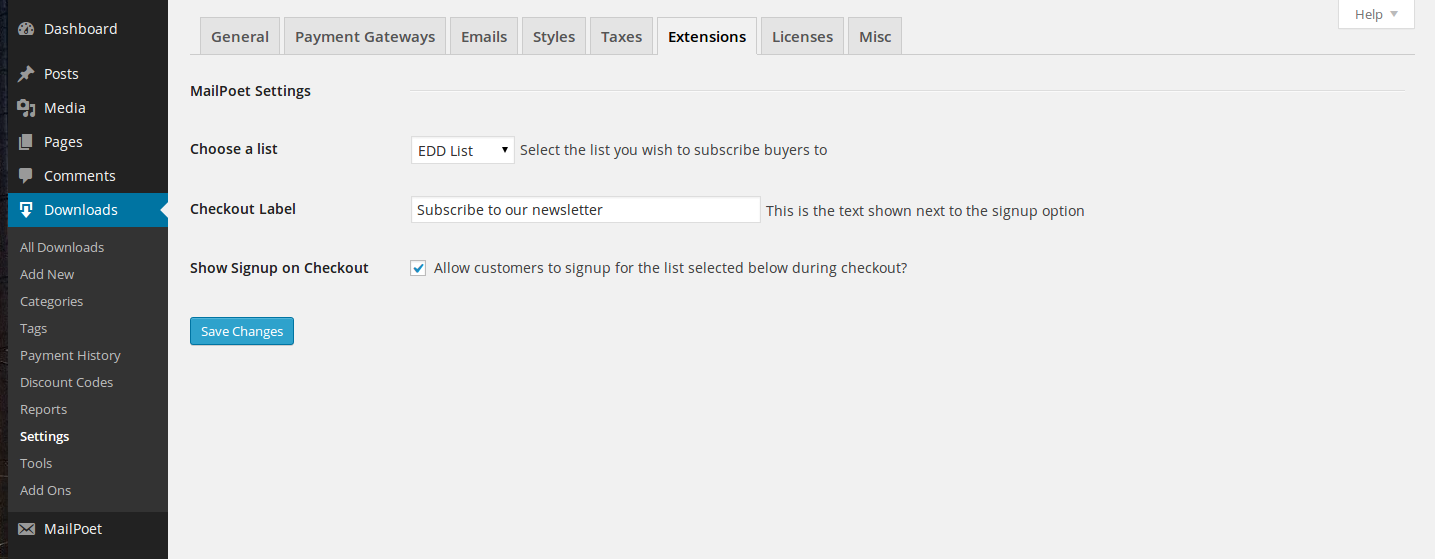Click the Downloads arrow icon

pos(27,210)
